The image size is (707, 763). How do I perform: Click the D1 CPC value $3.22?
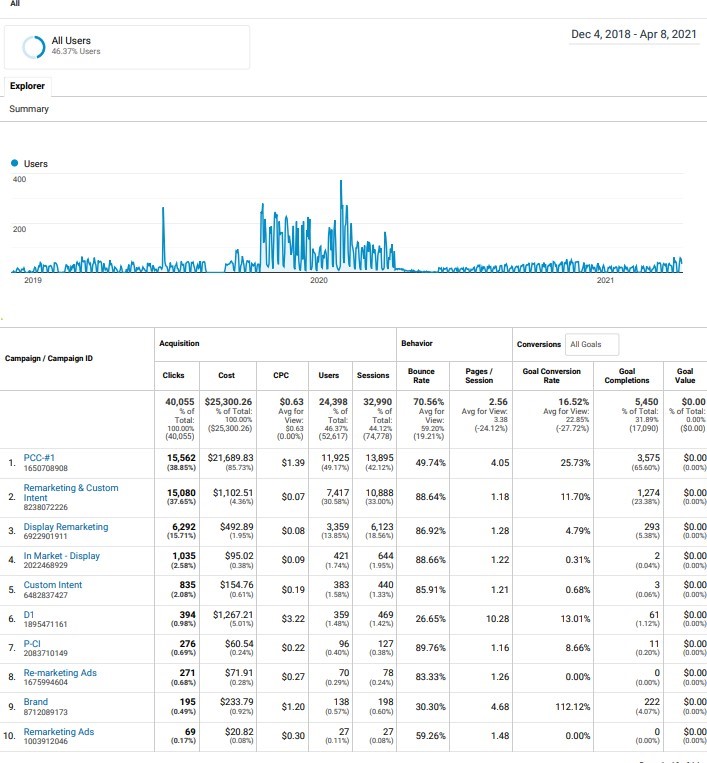pyautogui.click(x=293, y=618)
